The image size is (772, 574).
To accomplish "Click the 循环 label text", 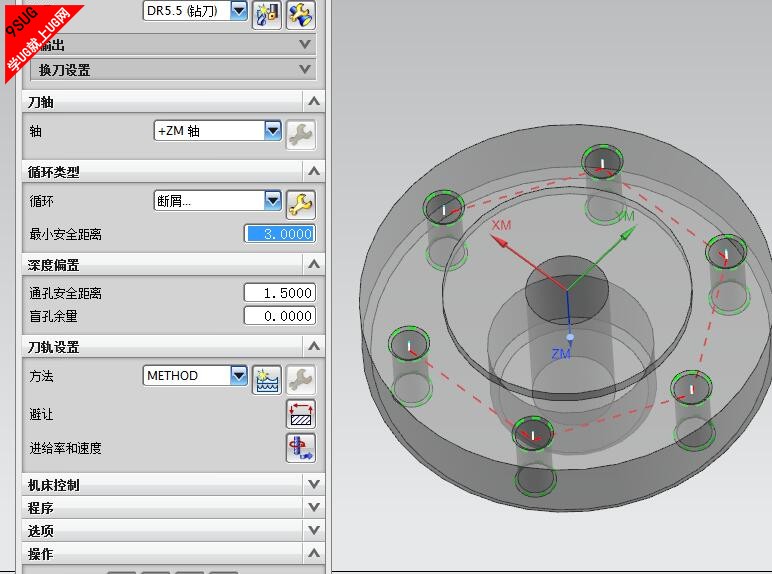I will click(x=41, y=201).
